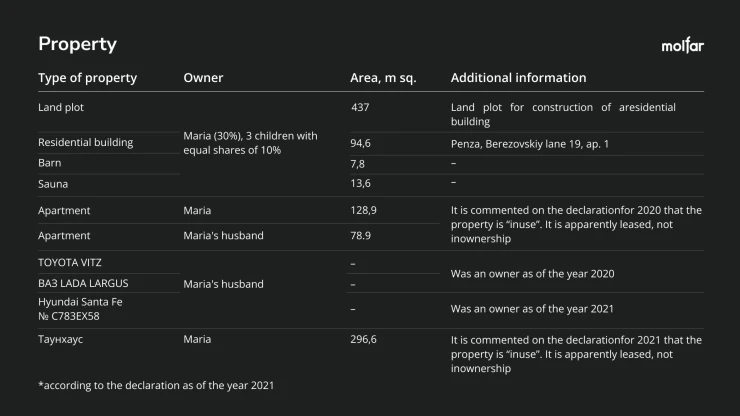This screenshot has width=740, height=416.
Task: Click the Maria (30%) owner cell
Action: (x=250, y=143)
